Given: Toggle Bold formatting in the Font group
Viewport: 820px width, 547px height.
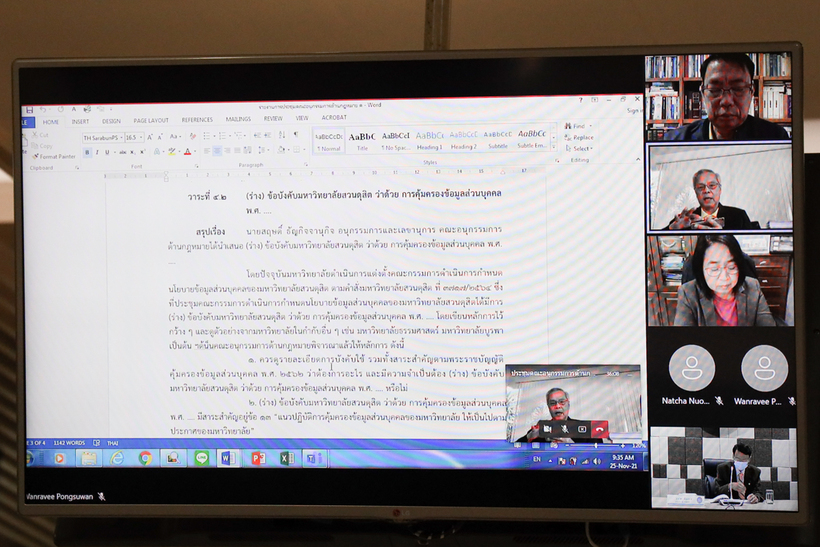Looking at the screenshot, I should click(87, 152).
